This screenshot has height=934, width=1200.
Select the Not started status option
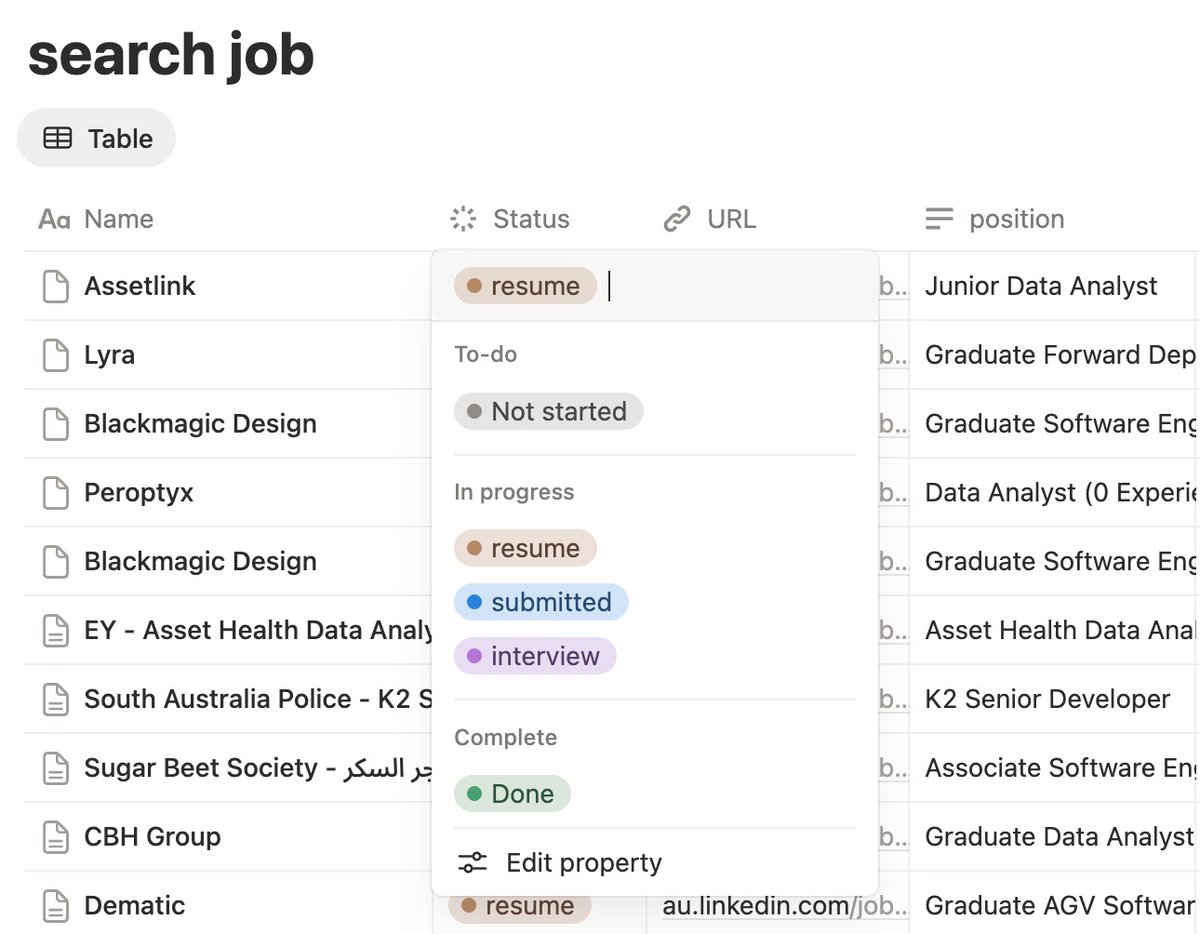(548, 411)
